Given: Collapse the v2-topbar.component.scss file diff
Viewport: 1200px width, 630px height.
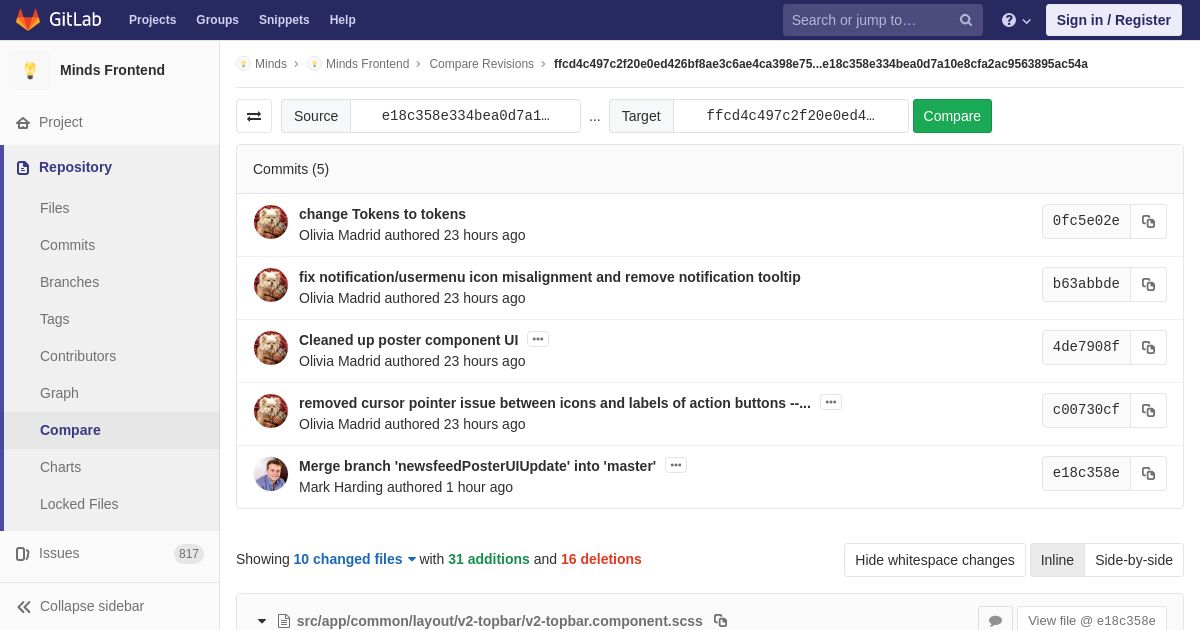Looking at the screenshot, I should (262, 621).
